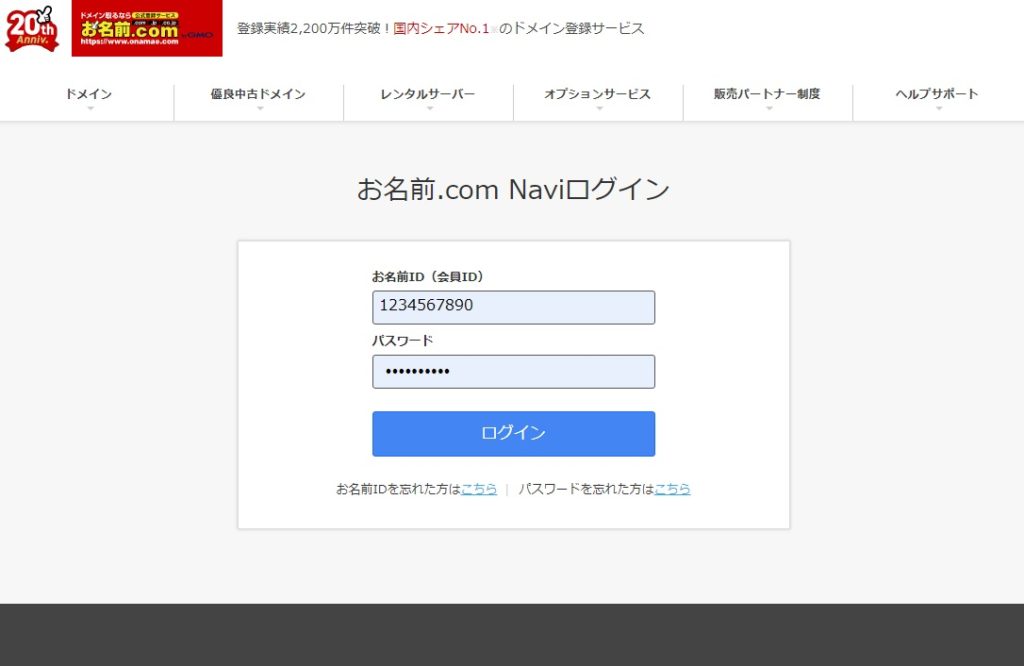
Task: Open the 優良中古ドメイン menu
Action: point(258,94)
